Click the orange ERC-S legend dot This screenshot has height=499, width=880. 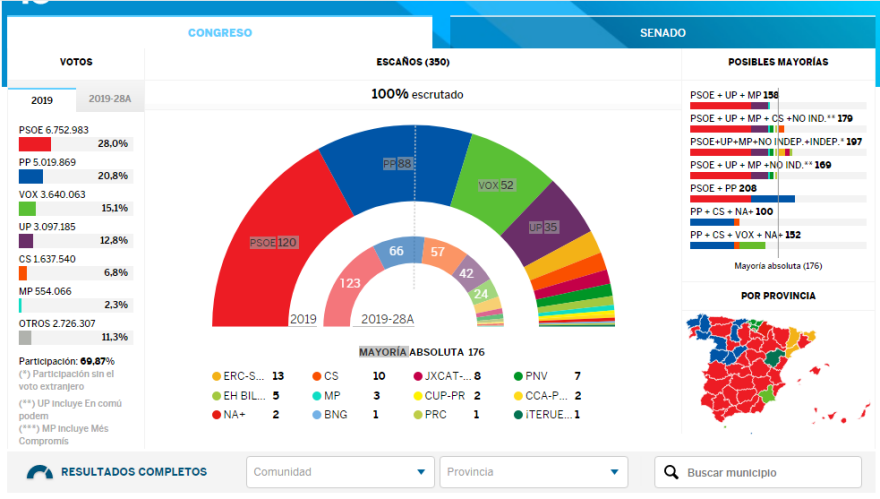coord(215,376)
